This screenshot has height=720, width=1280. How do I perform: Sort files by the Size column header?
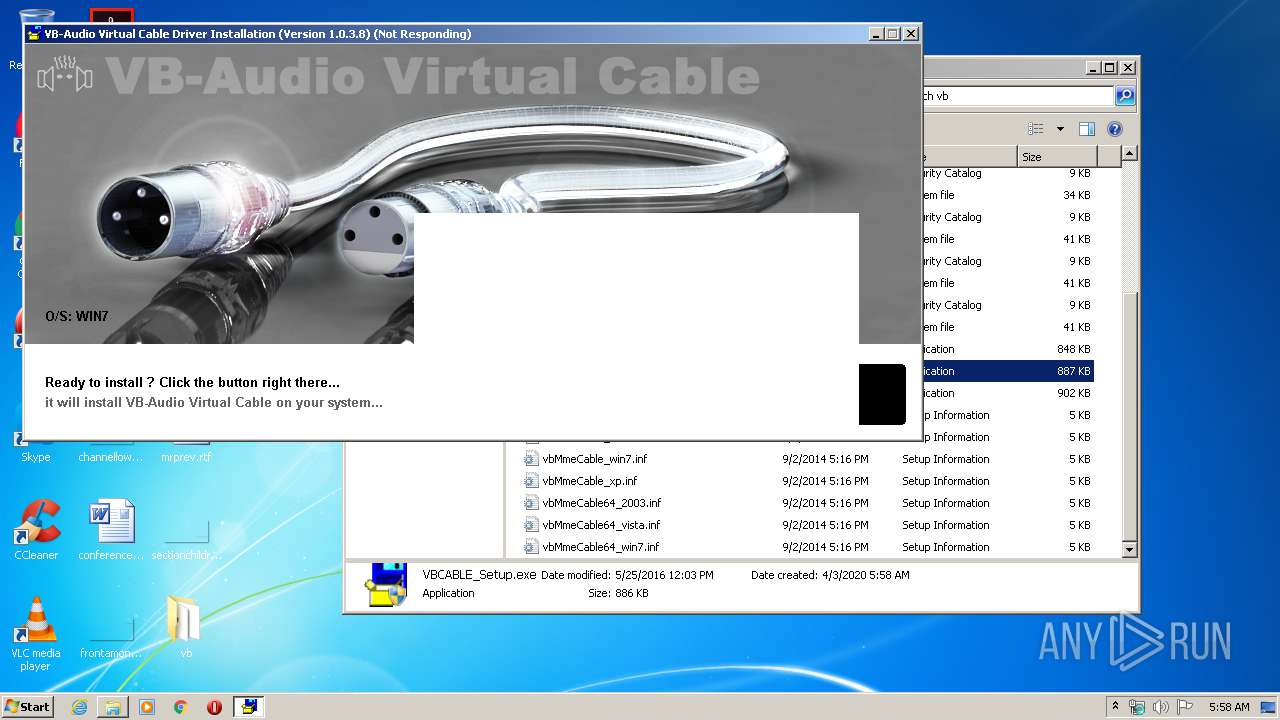(1057, 157)
